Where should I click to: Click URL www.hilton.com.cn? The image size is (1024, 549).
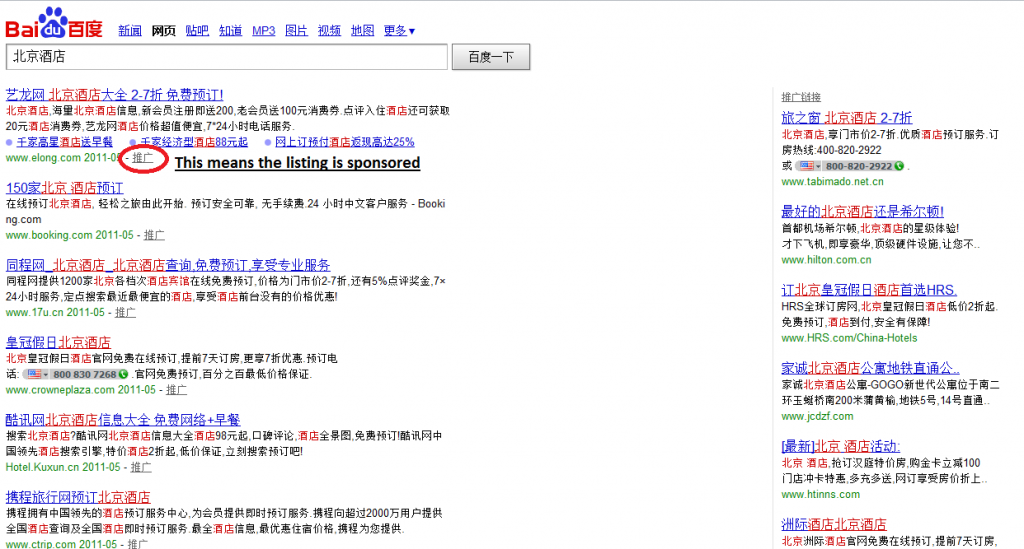826,259
